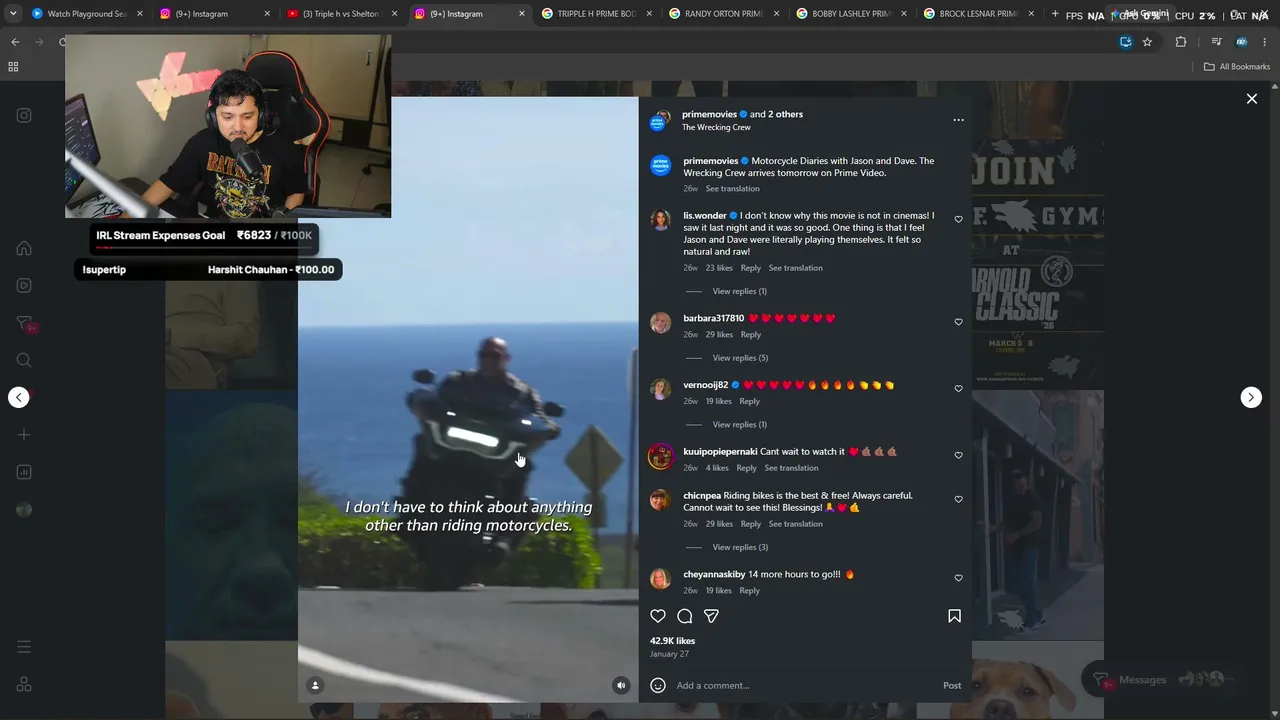Go to the previous post arrow
The width and height of the screenshot is (1280, 720).
tap(19, 397)
